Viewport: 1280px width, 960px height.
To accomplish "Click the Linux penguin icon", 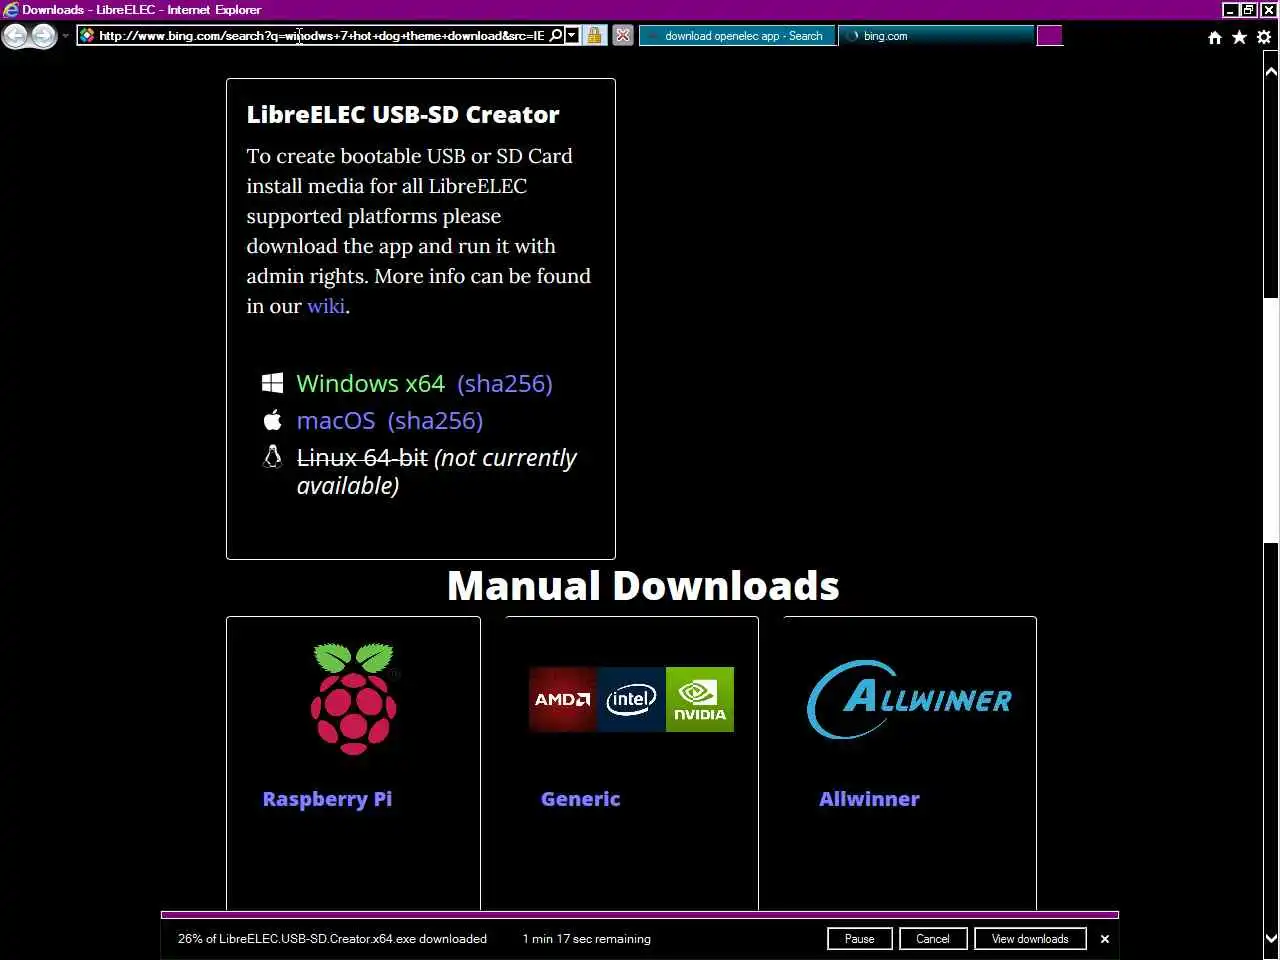I will [x=272, y=457].
